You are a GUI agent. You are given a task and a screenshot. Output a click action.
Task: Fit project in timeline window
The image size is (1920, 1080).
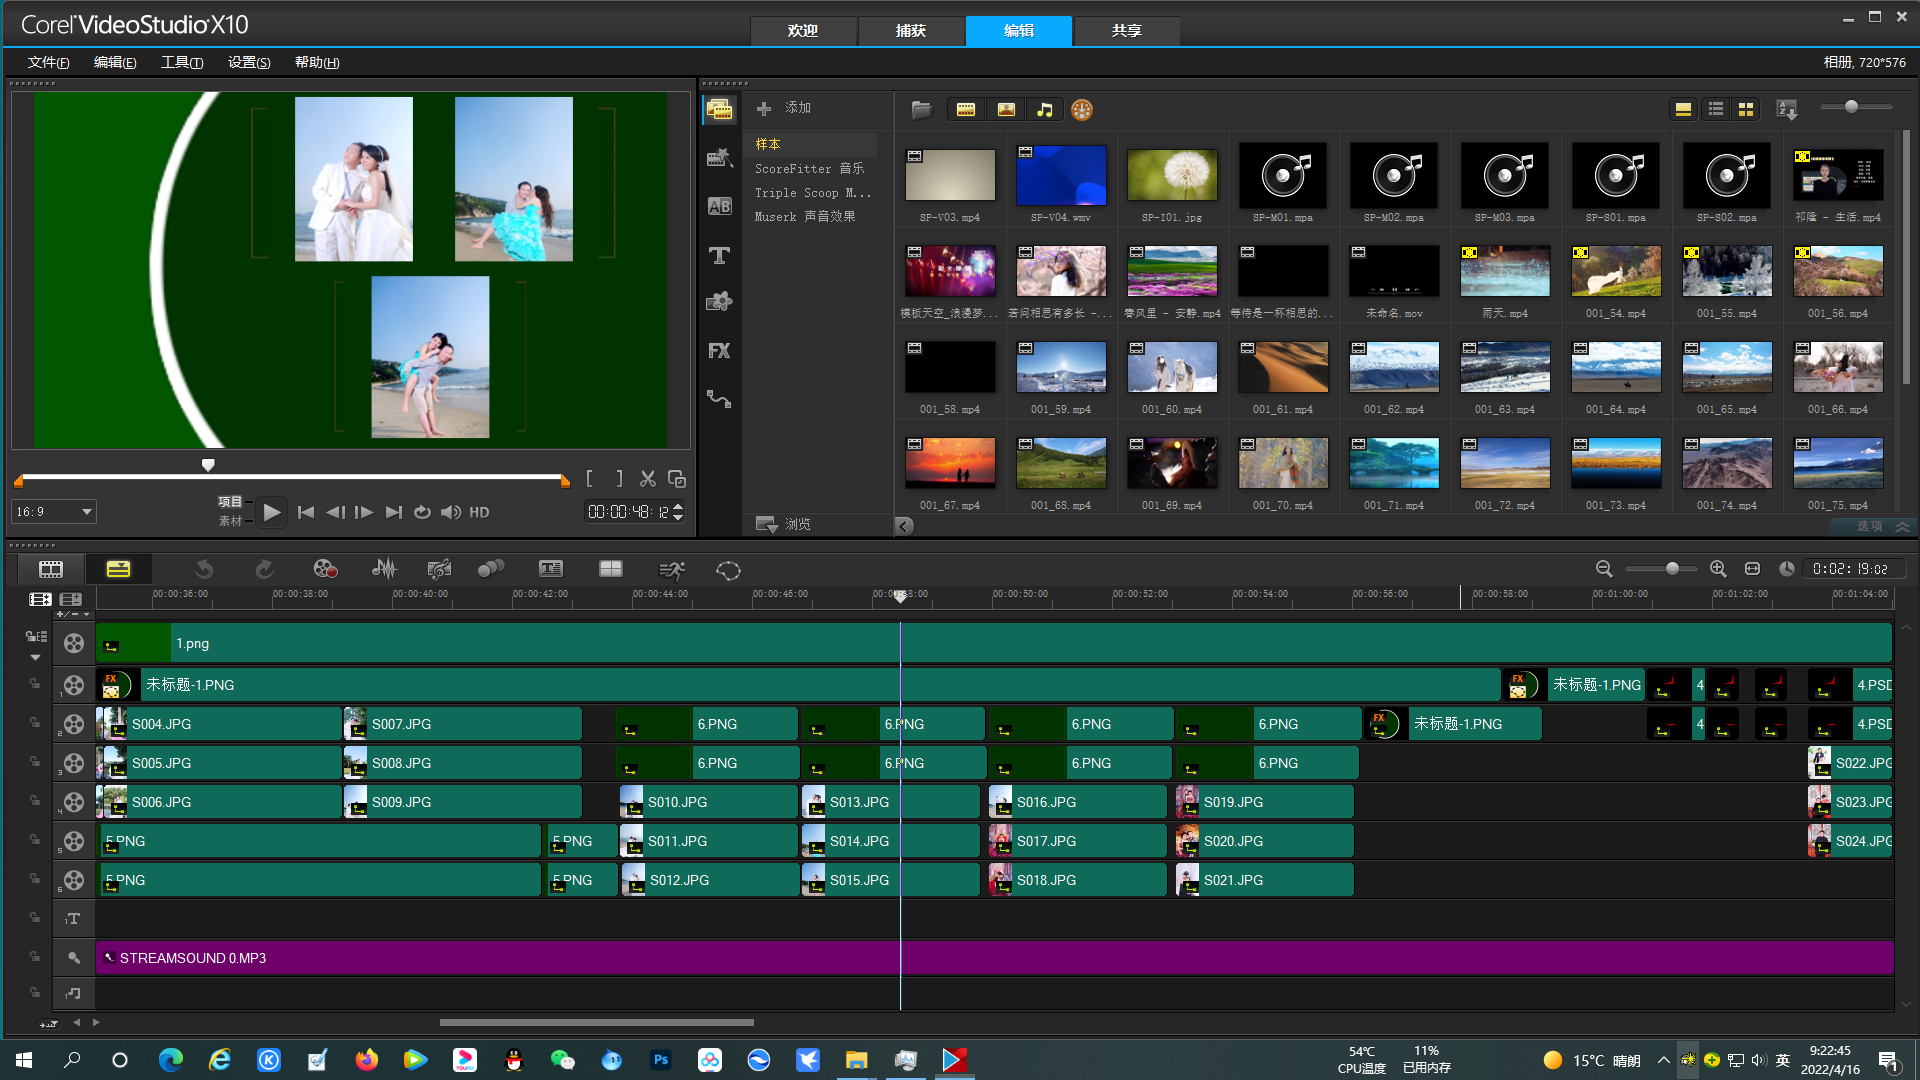click(x=1753, y=569)
